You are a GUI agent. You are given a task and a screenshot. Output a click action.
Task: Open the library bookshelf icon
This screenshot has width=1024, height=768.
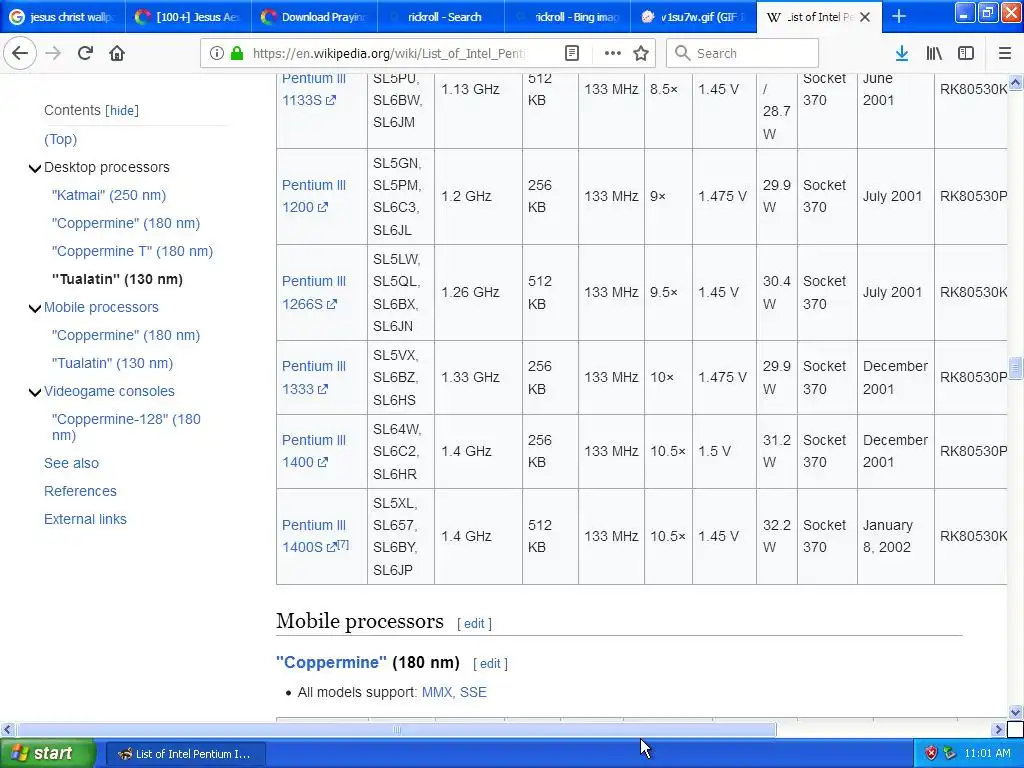pyautogui.click(x=934, y=54)
